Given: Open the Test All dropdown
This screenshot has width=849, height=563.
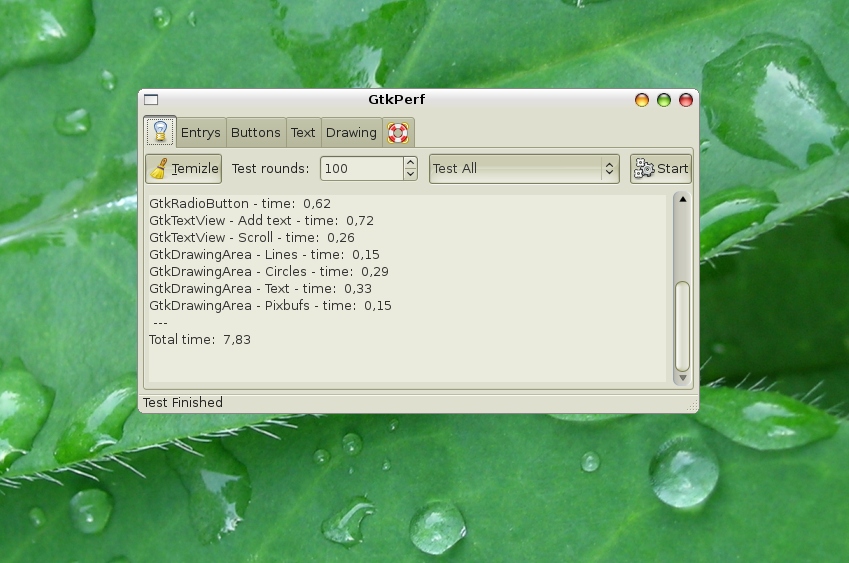Looking at the screenshot, I should click(x=524, y=169).
